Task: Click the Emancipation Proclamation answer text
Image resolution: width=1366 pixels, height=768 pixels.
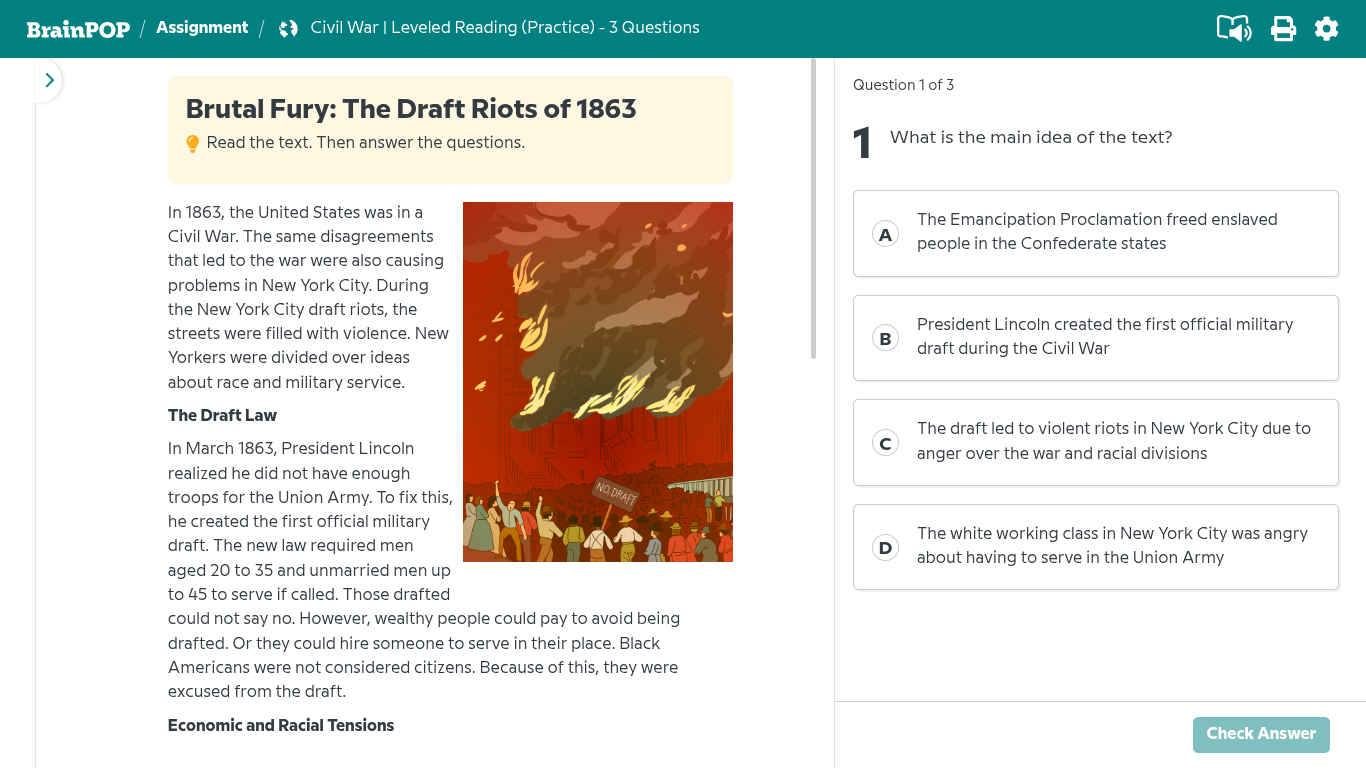Action: (x=1097, y=231)
